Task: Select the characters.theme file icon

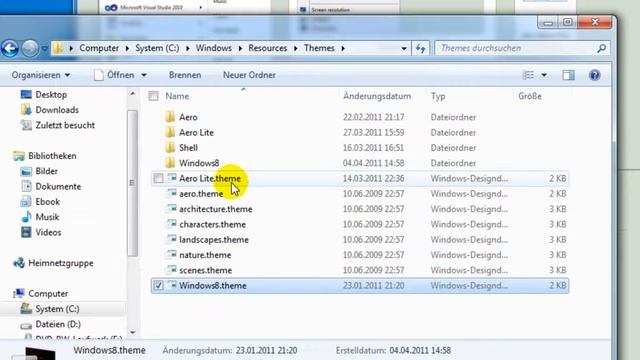Action: point(171,224)
